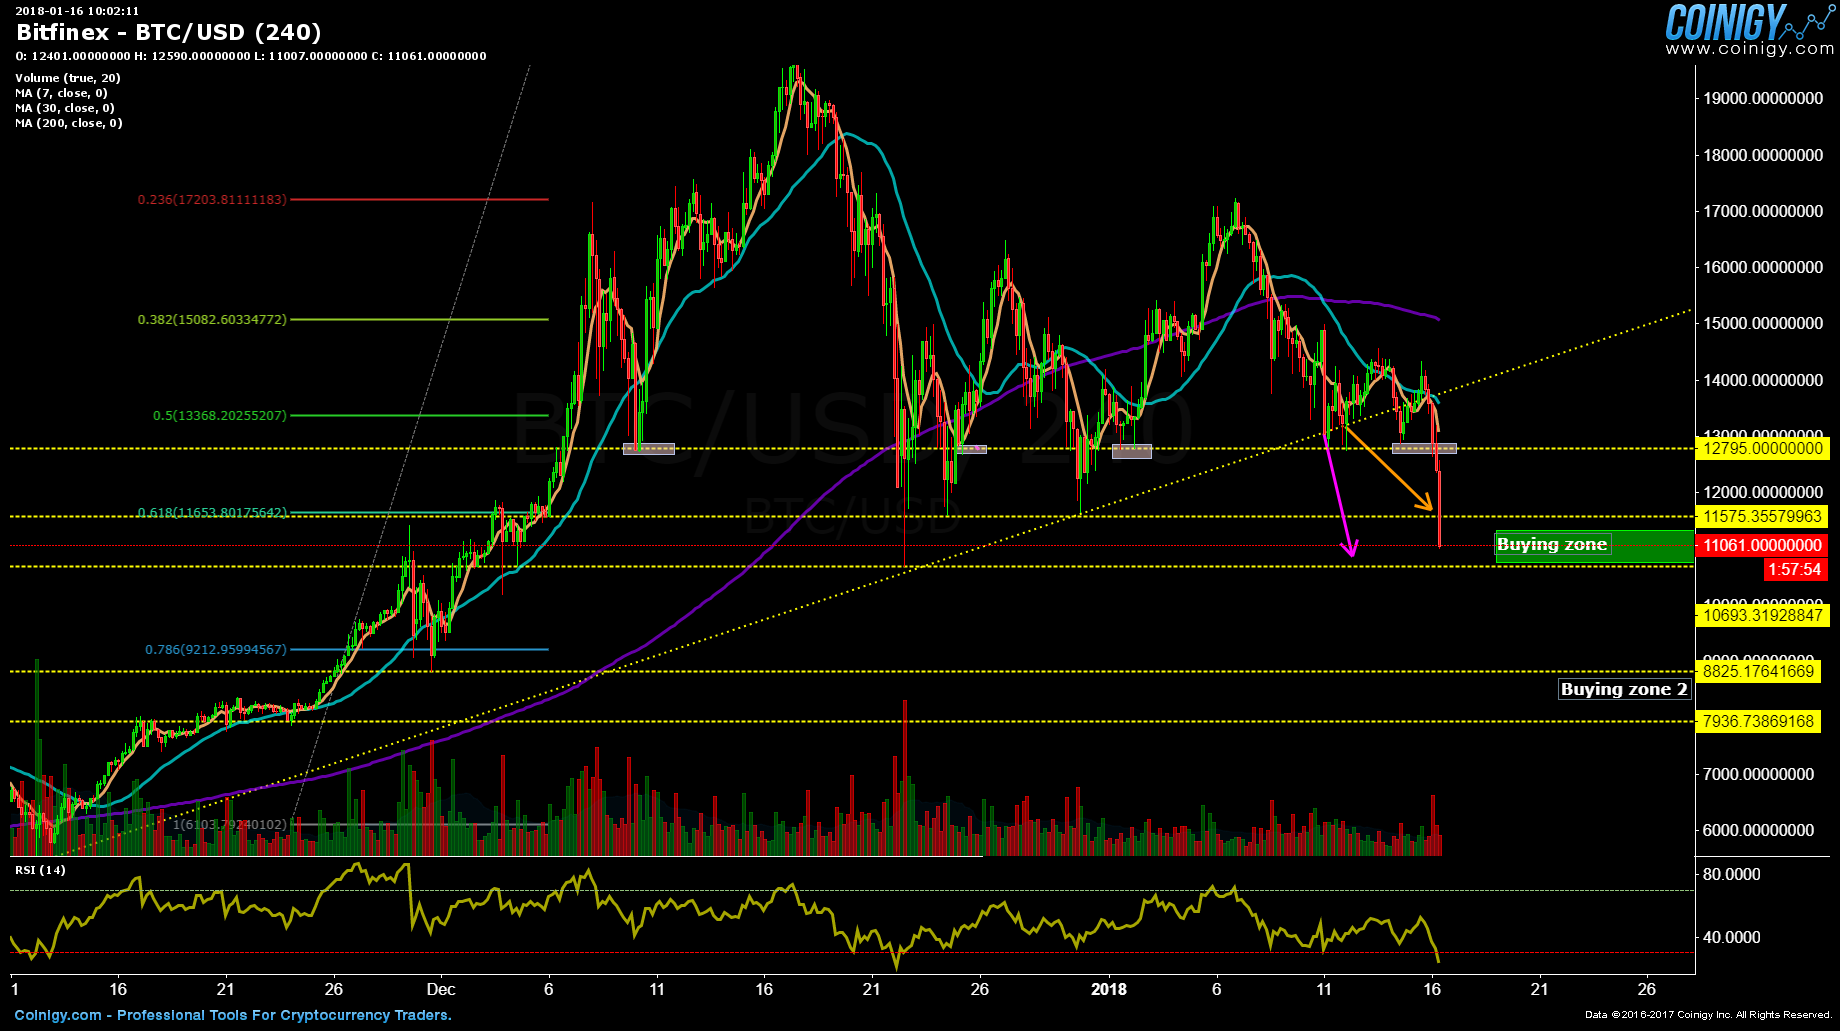The width and height of the screenshot is (1840, 1031).
Task: Click the 0.382 Fibonacci level label
Action: pyautogui.click(x=212, y=320)
